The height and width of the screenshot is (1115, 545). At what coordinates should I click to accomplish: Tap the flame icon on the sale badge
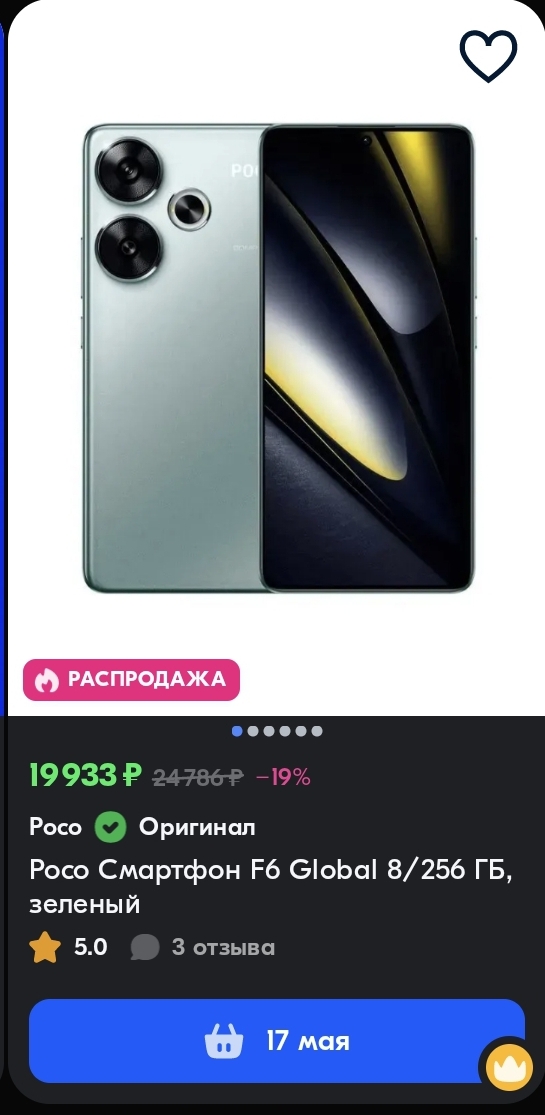[47, 680]
